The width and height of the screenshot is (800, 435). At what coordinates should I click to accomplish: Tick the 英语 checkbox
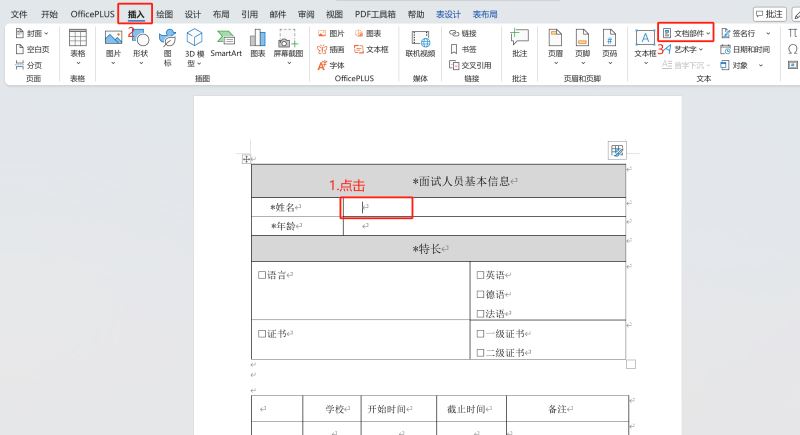480,275
